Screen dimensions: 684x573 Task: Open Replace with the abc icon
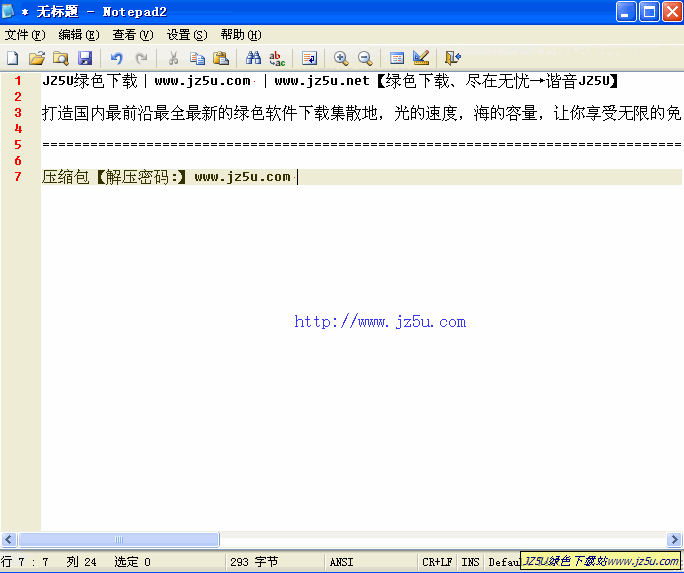(277, 58)
